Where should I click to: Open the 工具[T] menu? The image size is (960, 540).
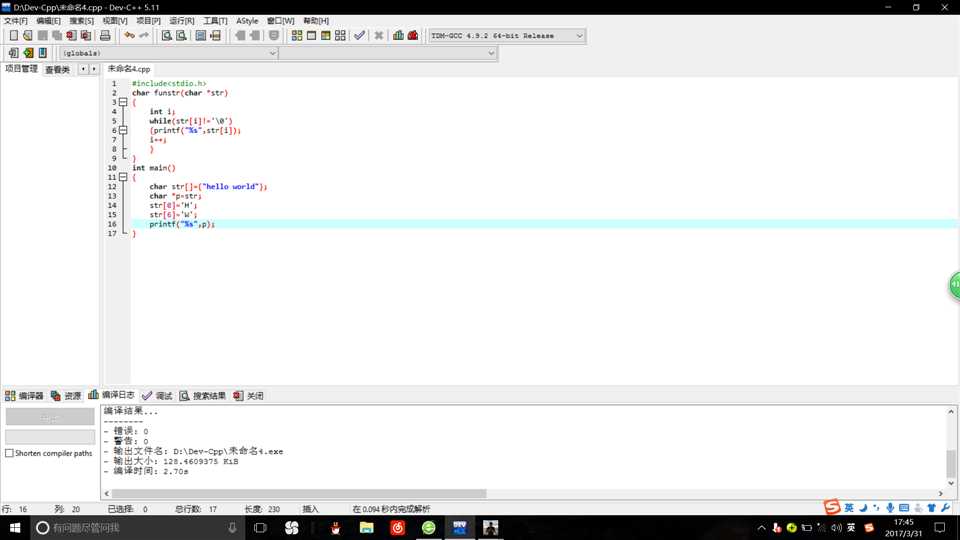point(215,21)
